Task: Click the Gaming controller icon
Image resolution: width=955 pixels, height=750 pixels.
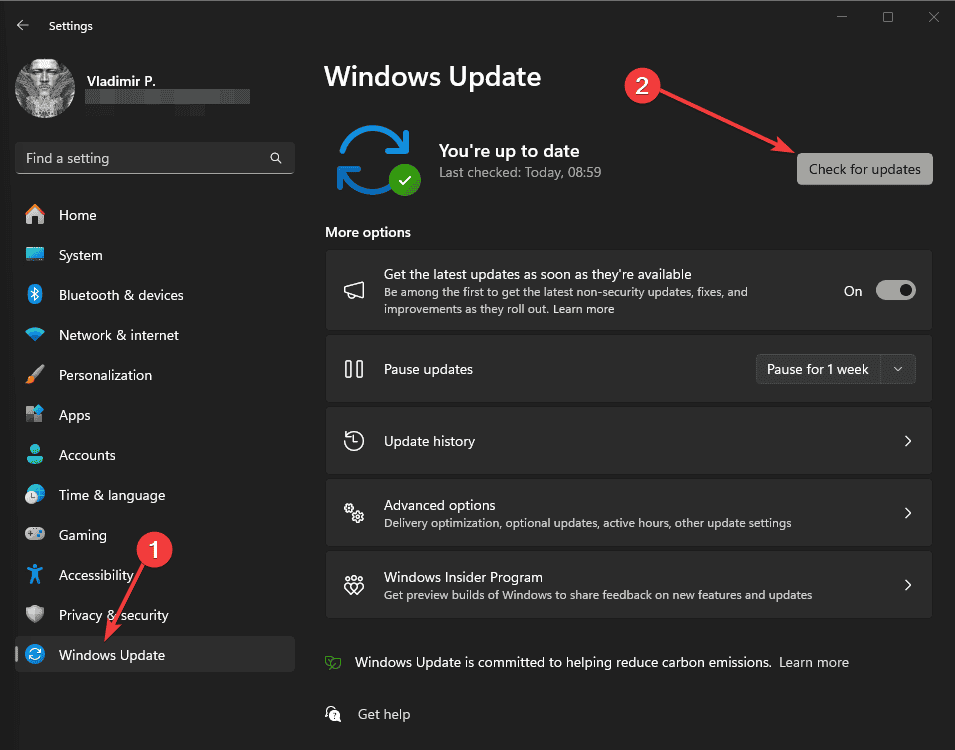Action: click(35, 534)
